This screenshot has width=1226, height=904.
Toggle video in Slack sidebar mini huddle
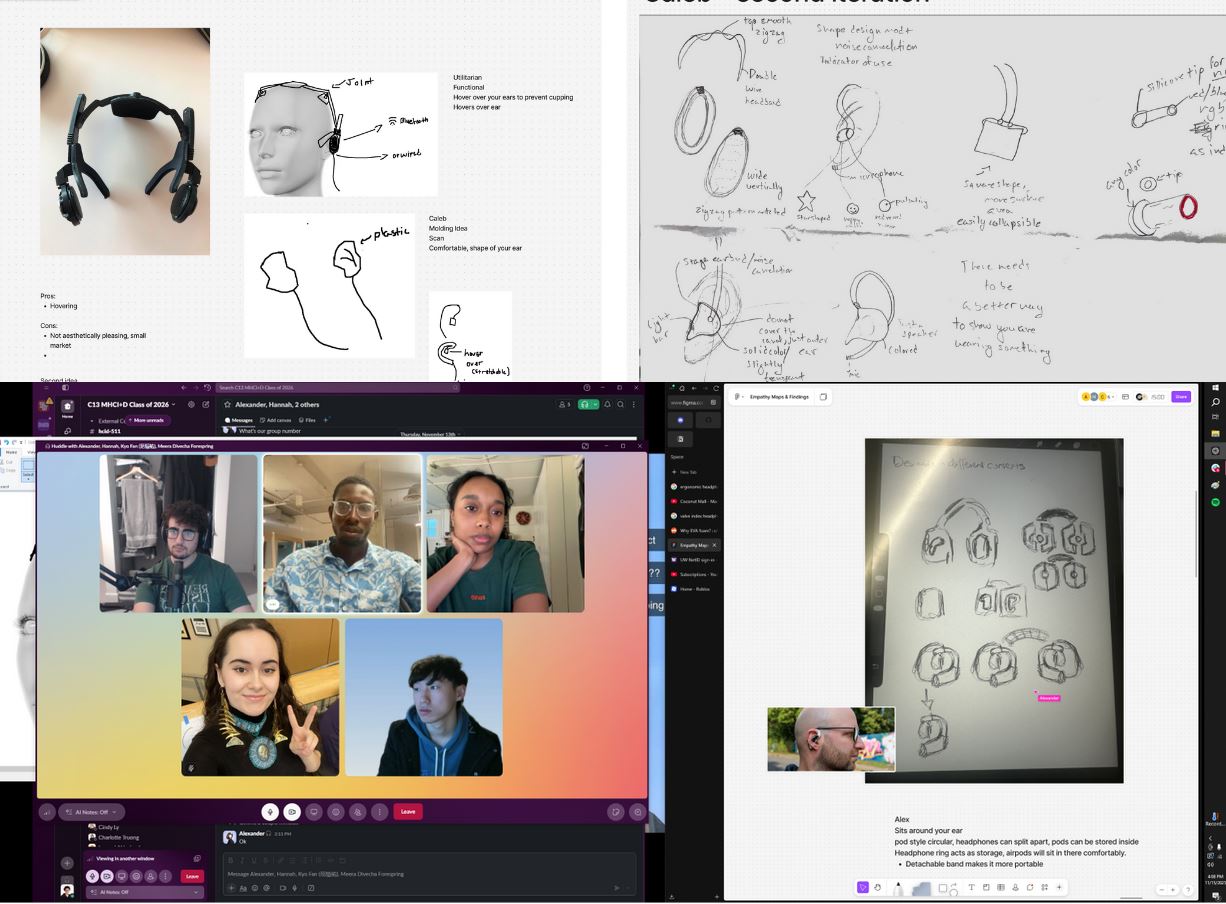[x=107, y=876]
